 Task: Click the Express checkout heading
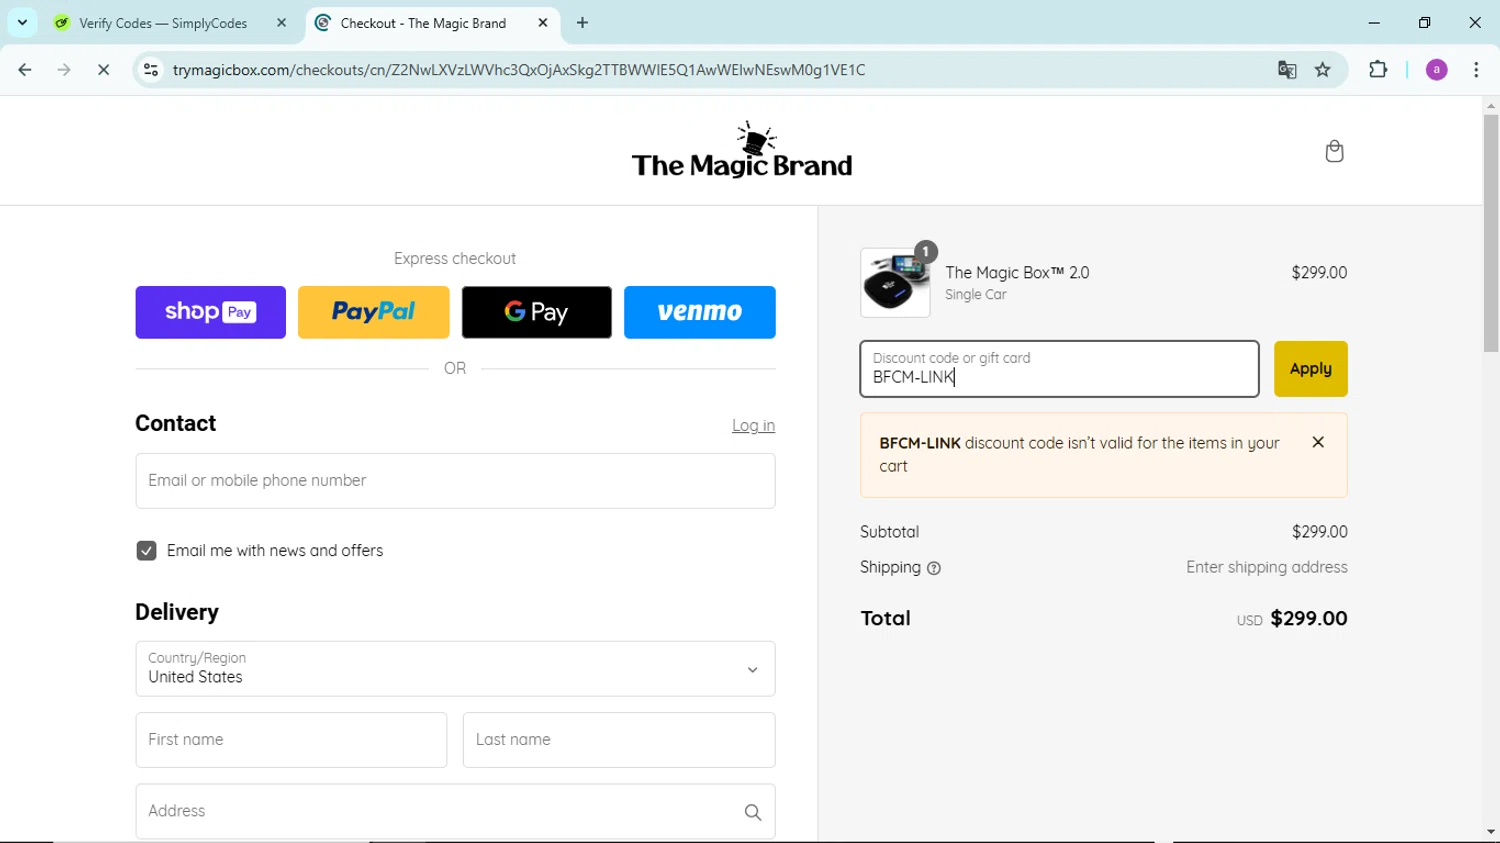tap(455, 259)
